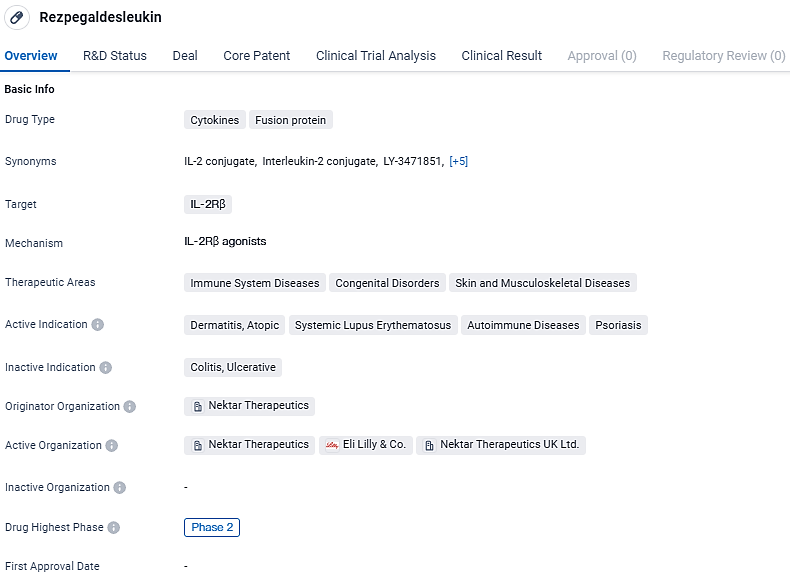This screenshot has height=576, width=790.
Task: Click the pill drug icon beside Rezpegaldesleukin
Action: [17, 17]
